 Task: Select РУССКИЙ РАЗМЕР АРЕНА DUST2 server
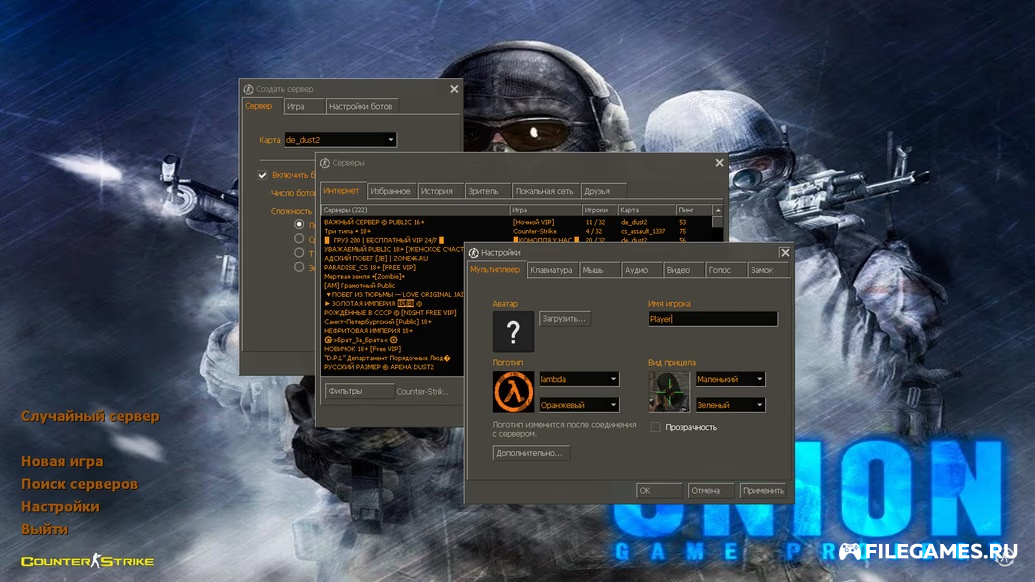[x=393, y=367]
